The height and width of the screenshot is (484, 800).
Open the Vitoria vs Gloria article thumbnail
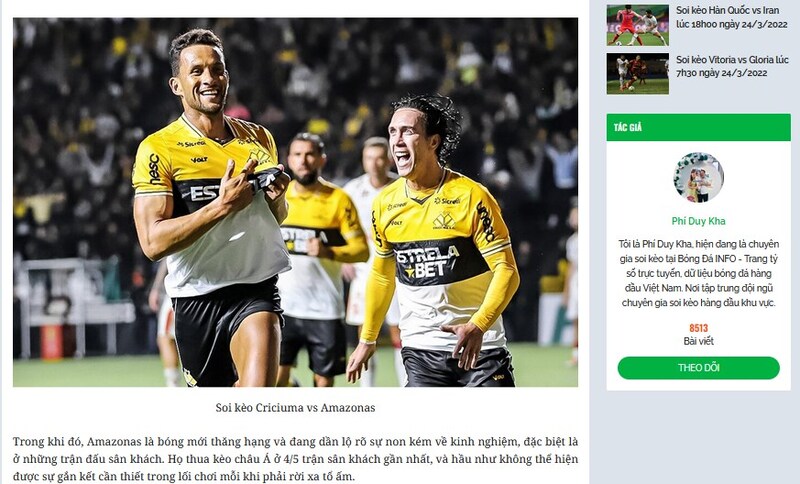637,73
